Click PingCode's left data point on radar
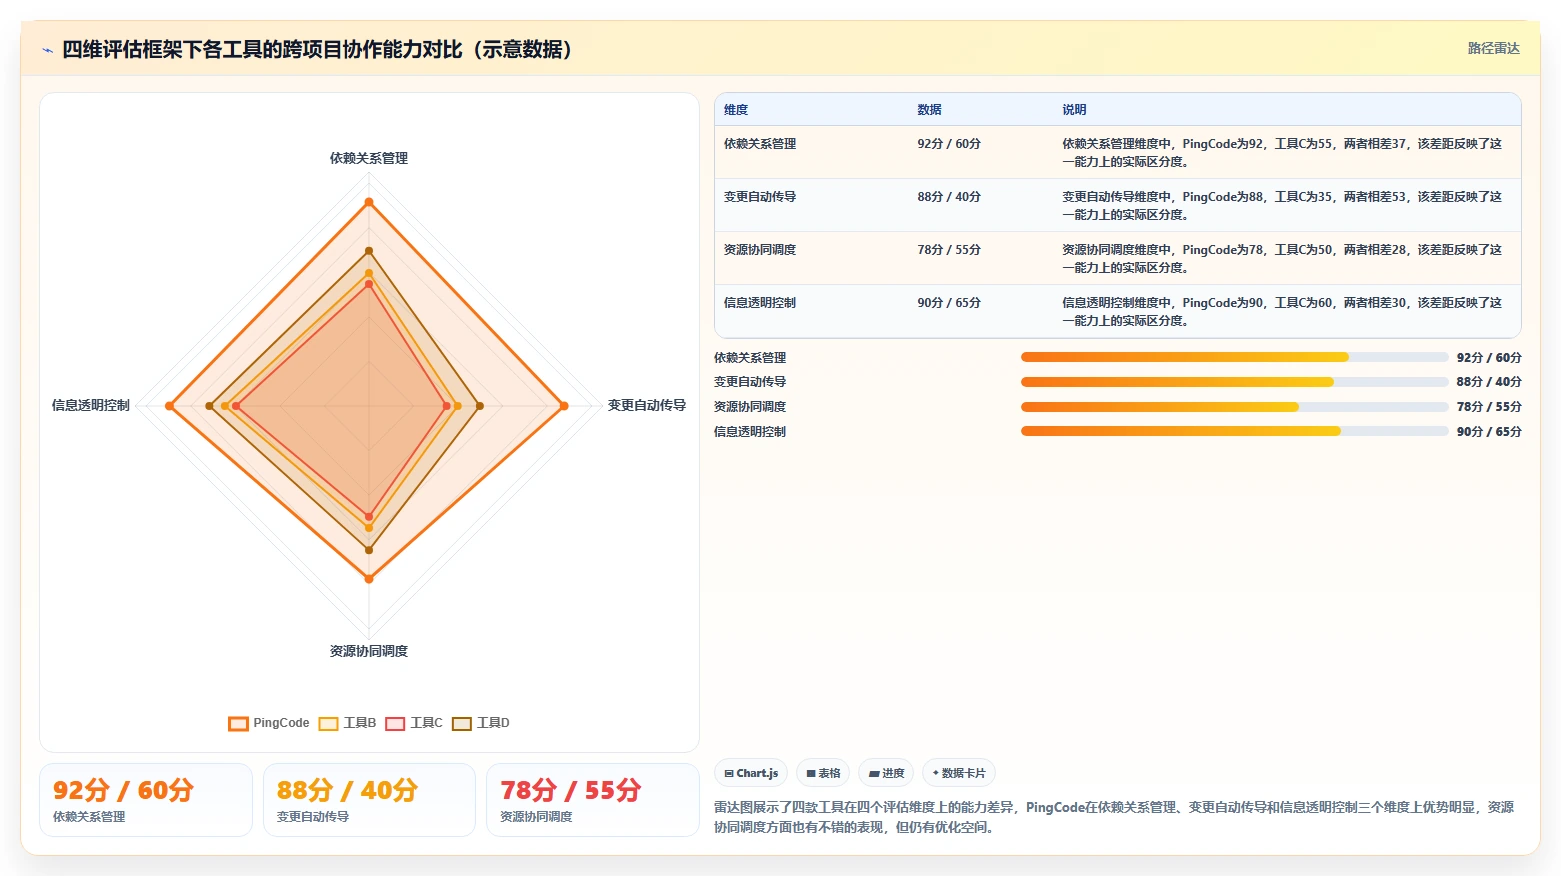The width and height of the screenshot is (1561, 876). 170,406
